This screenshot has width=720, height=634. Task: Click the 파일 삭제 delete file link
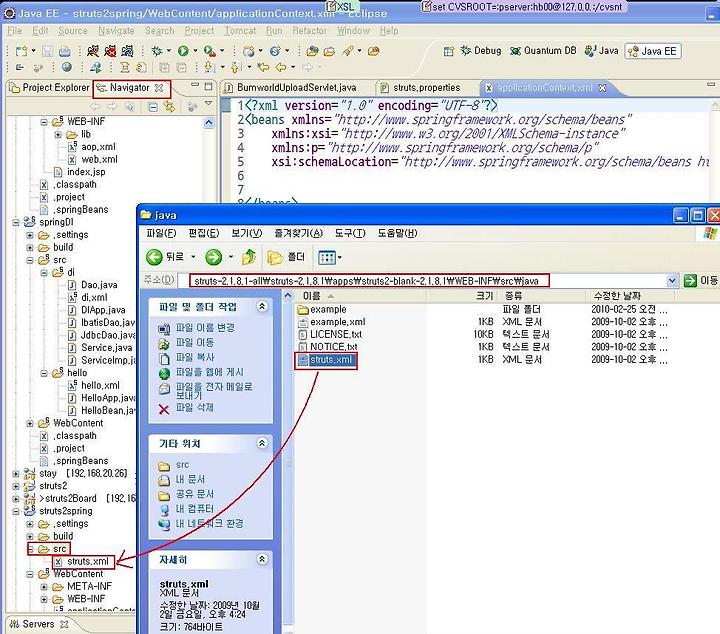pos(195,408)
